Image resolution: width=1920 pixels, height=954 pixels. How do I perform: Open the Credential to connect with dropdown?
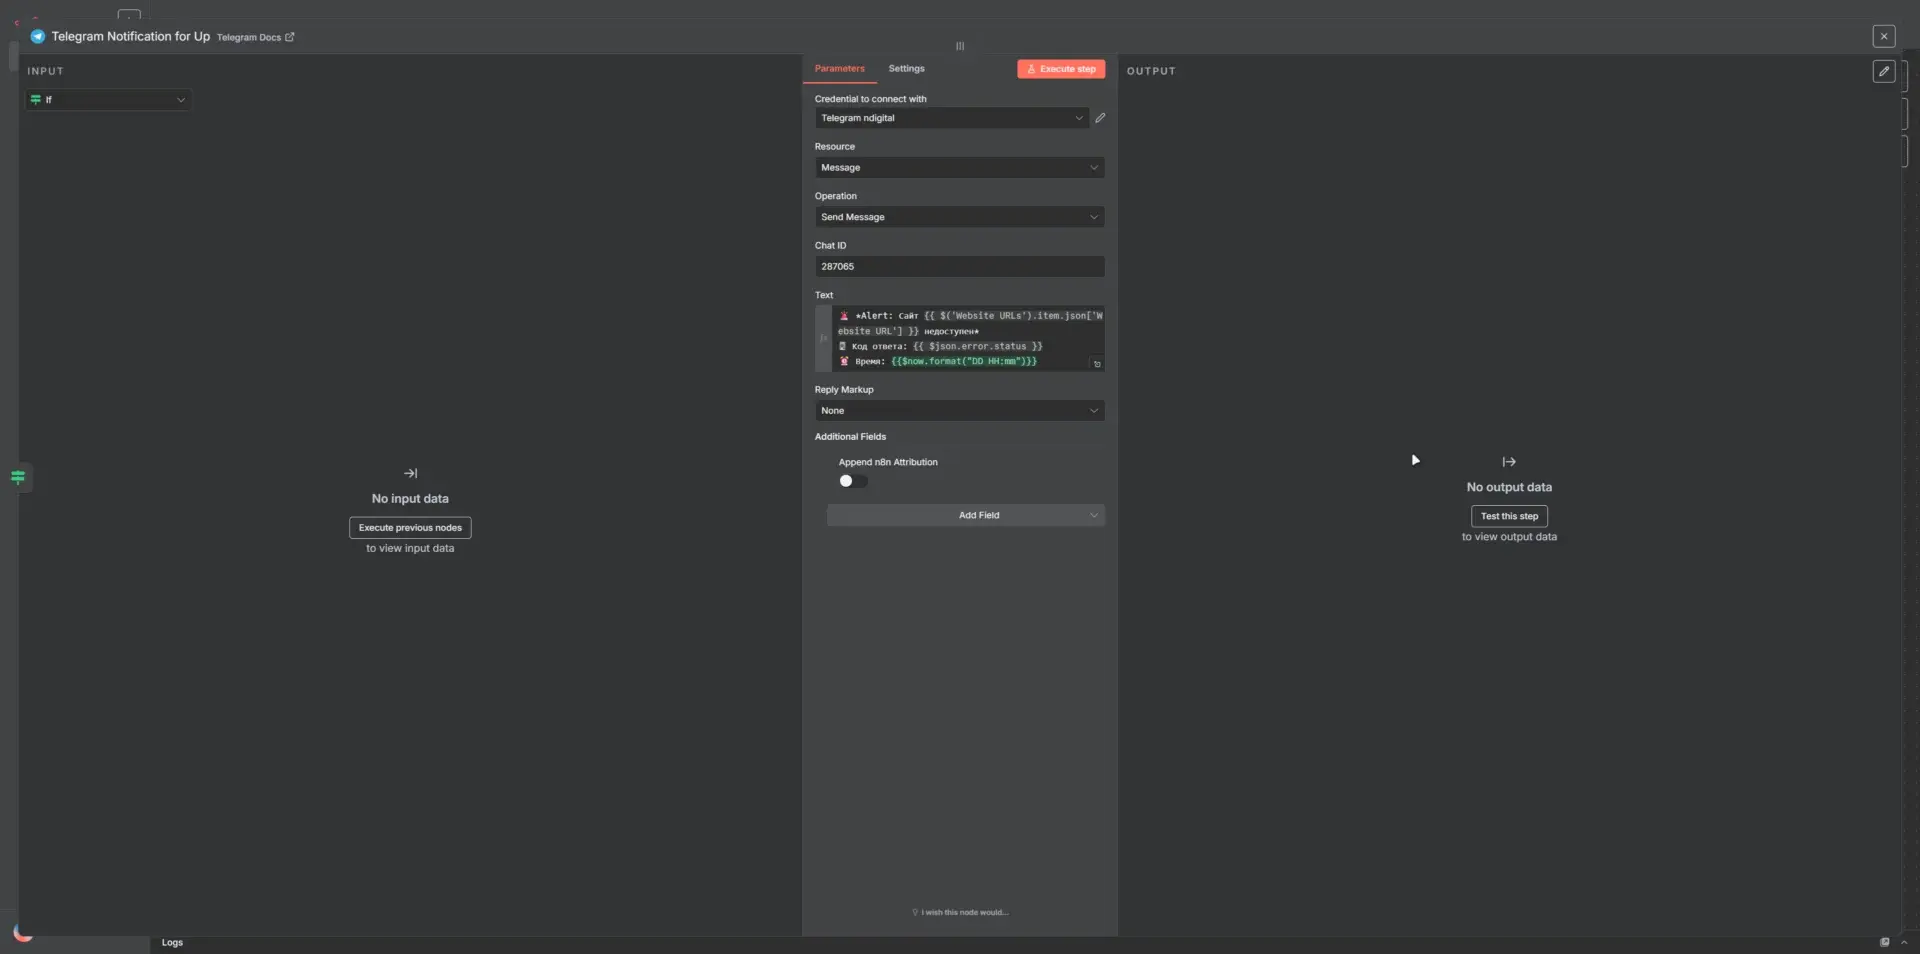tap(950, 118)
